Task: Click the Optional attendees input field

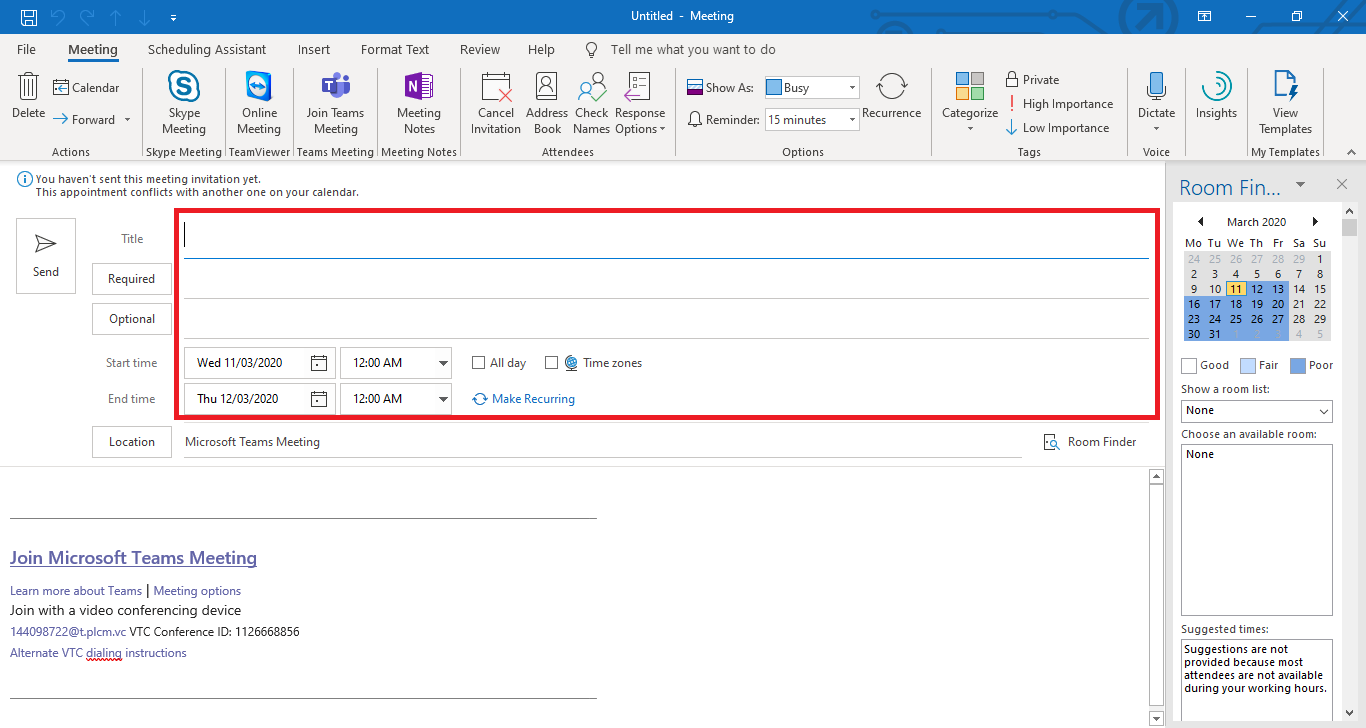Action: point(666,320)
